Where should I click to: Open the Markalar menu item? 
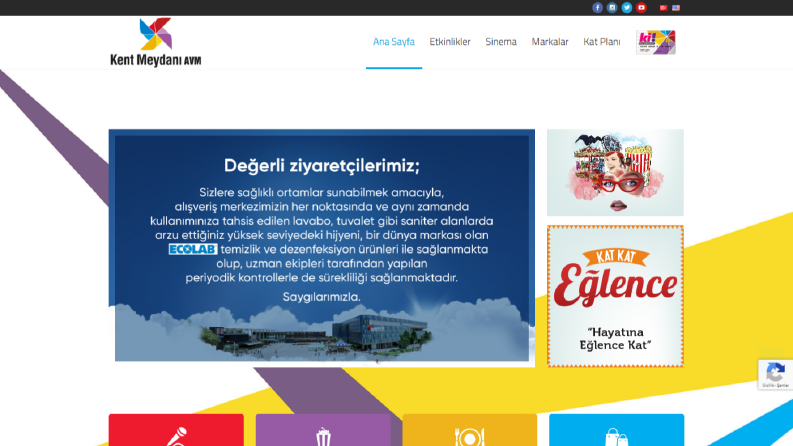(x=550, y=42)
